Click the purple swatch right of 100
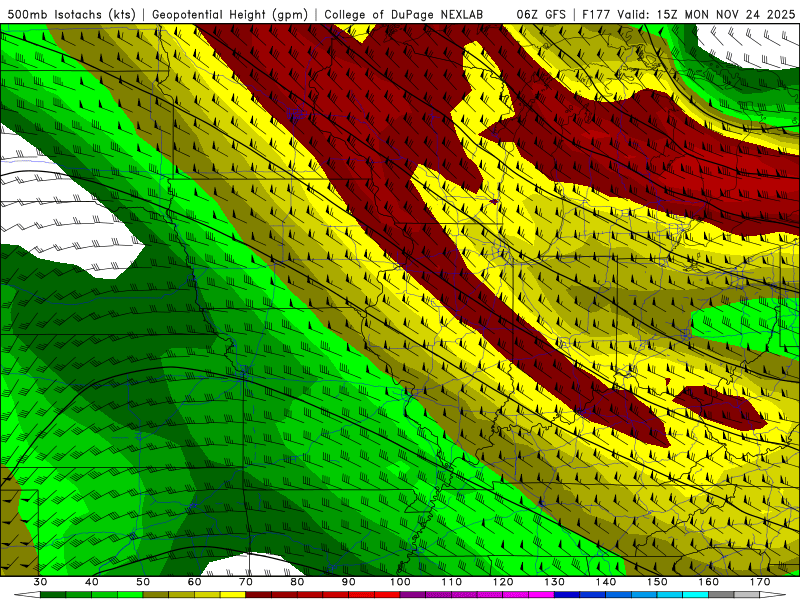 point(413,595)
